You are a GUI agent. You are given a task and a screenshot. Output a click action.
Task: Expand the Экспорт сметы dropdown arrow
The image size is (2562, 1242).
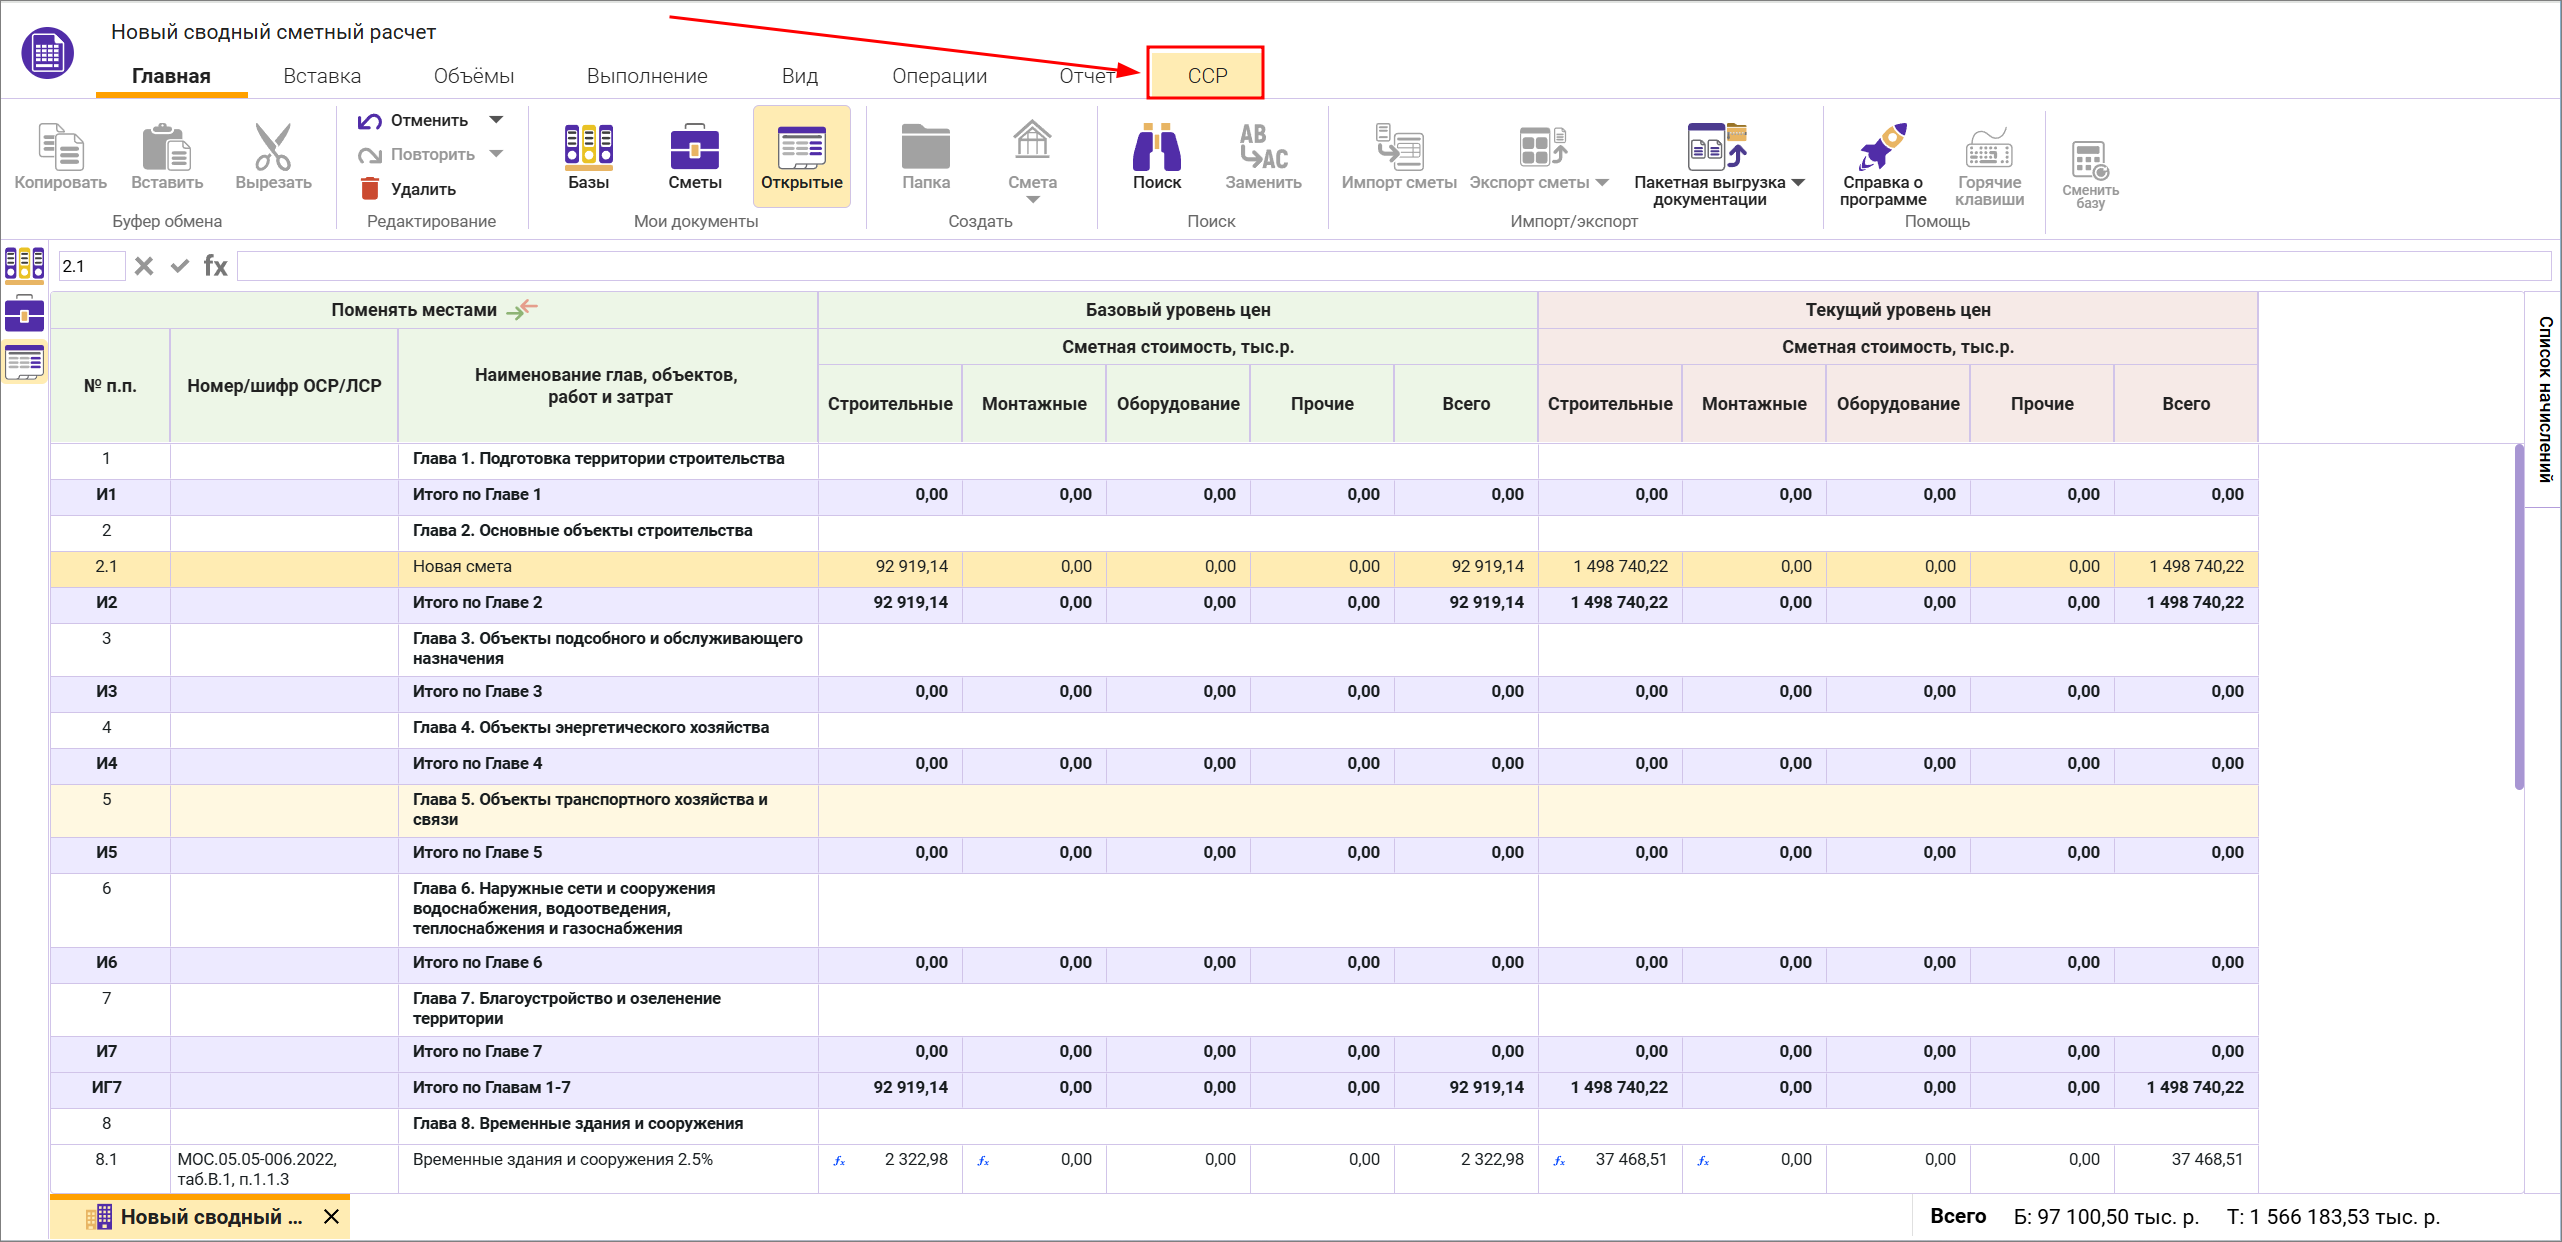tap(1602, 182)
